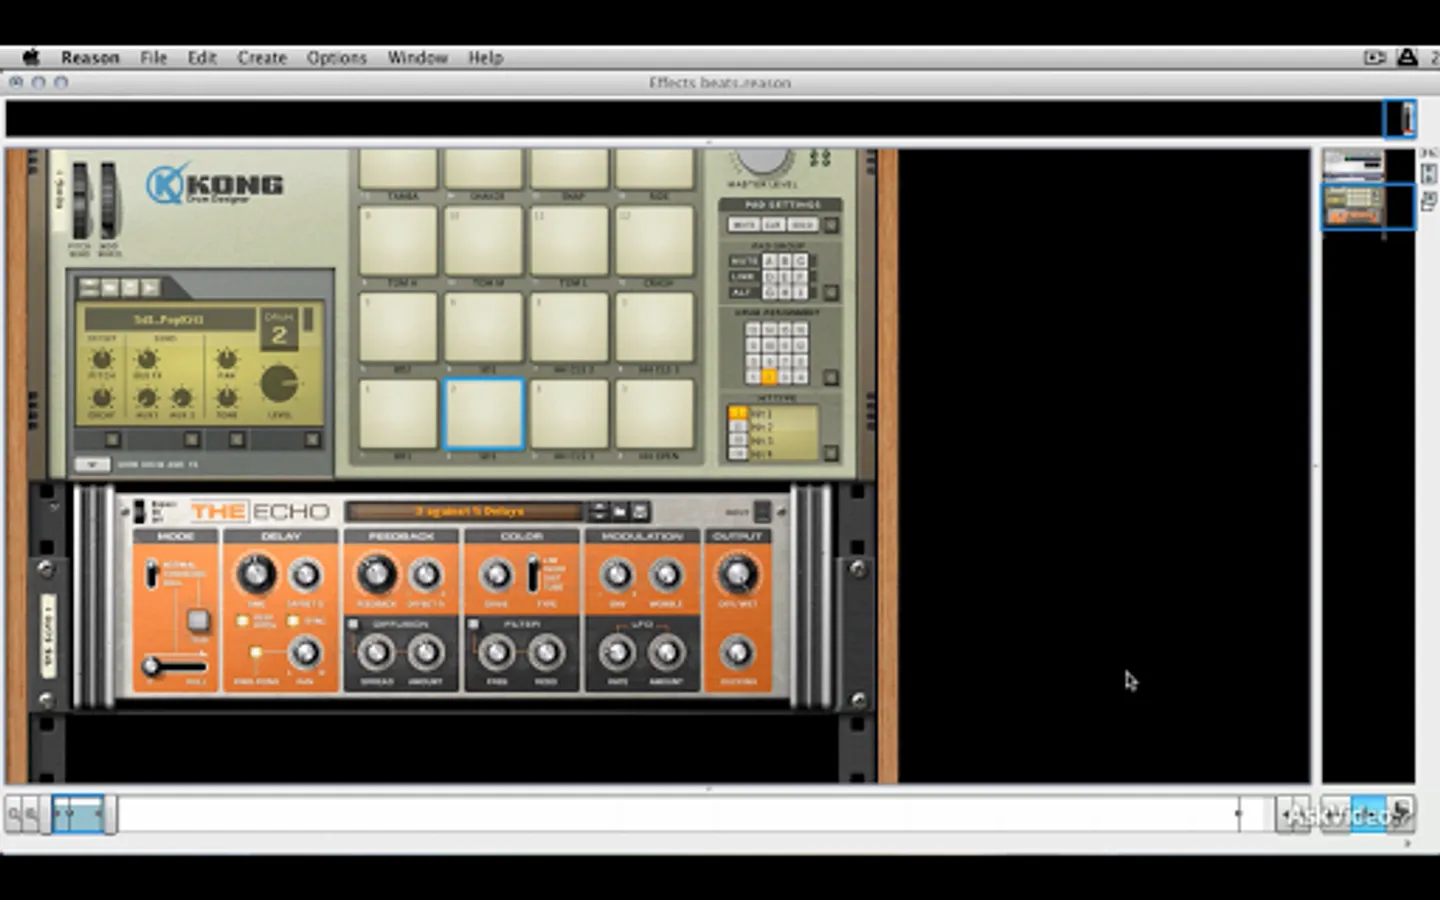Enable the Diffusion section

point(353,624)
